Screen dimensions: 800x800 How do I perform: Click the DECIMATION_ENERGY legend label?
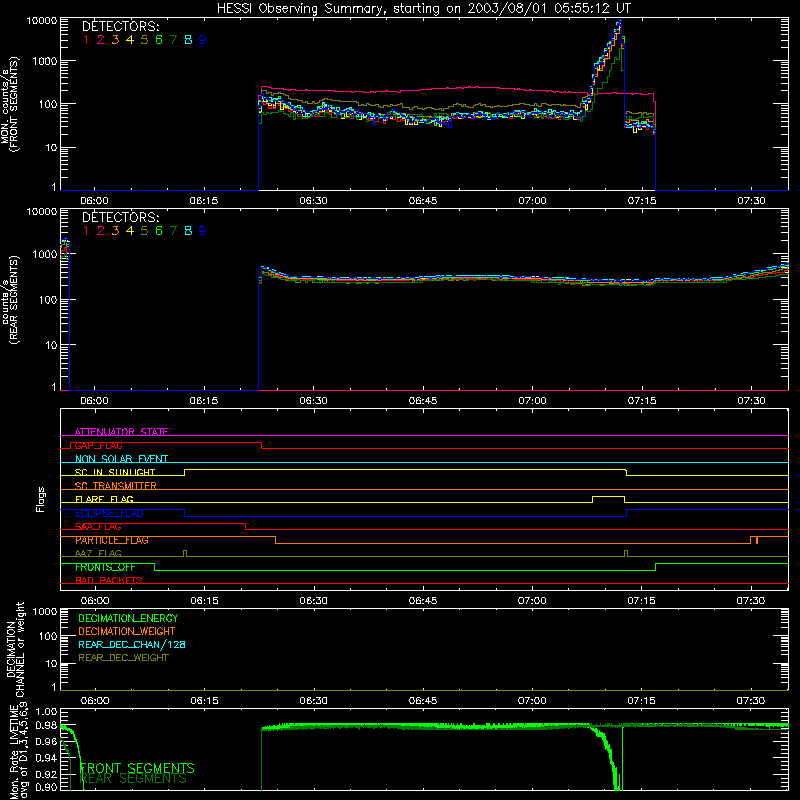(128, 618)
